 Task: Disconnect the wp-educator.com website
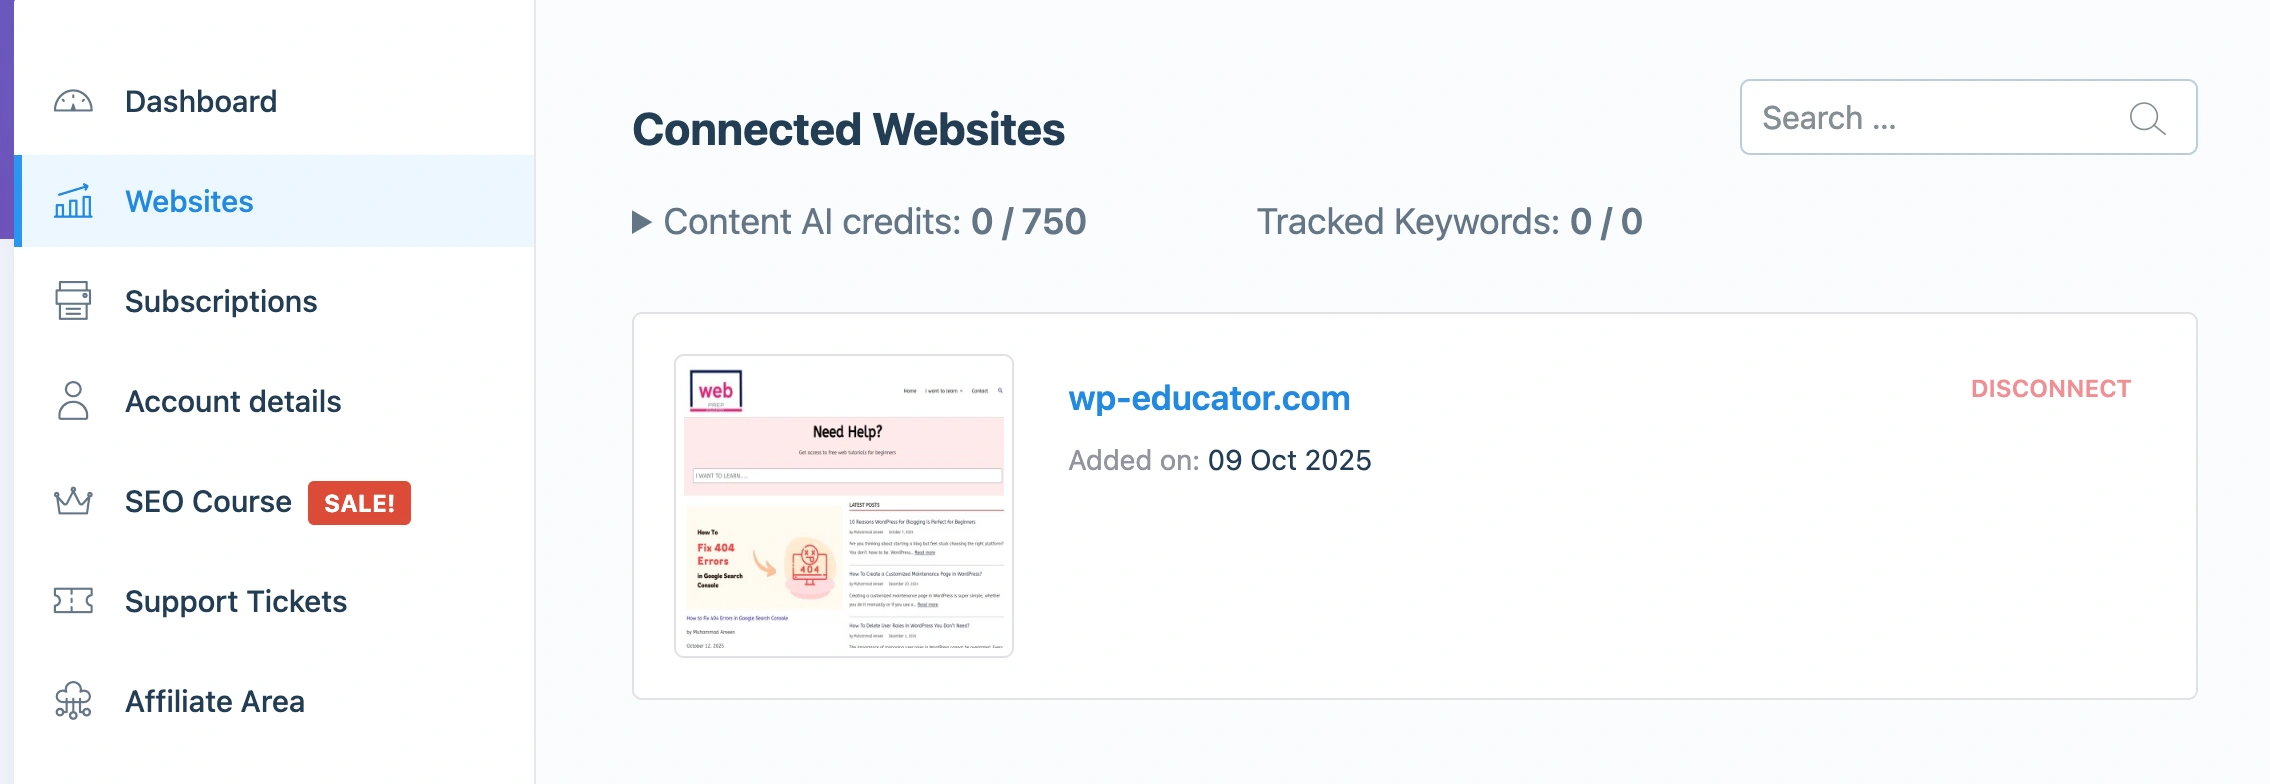point(2050,389)
